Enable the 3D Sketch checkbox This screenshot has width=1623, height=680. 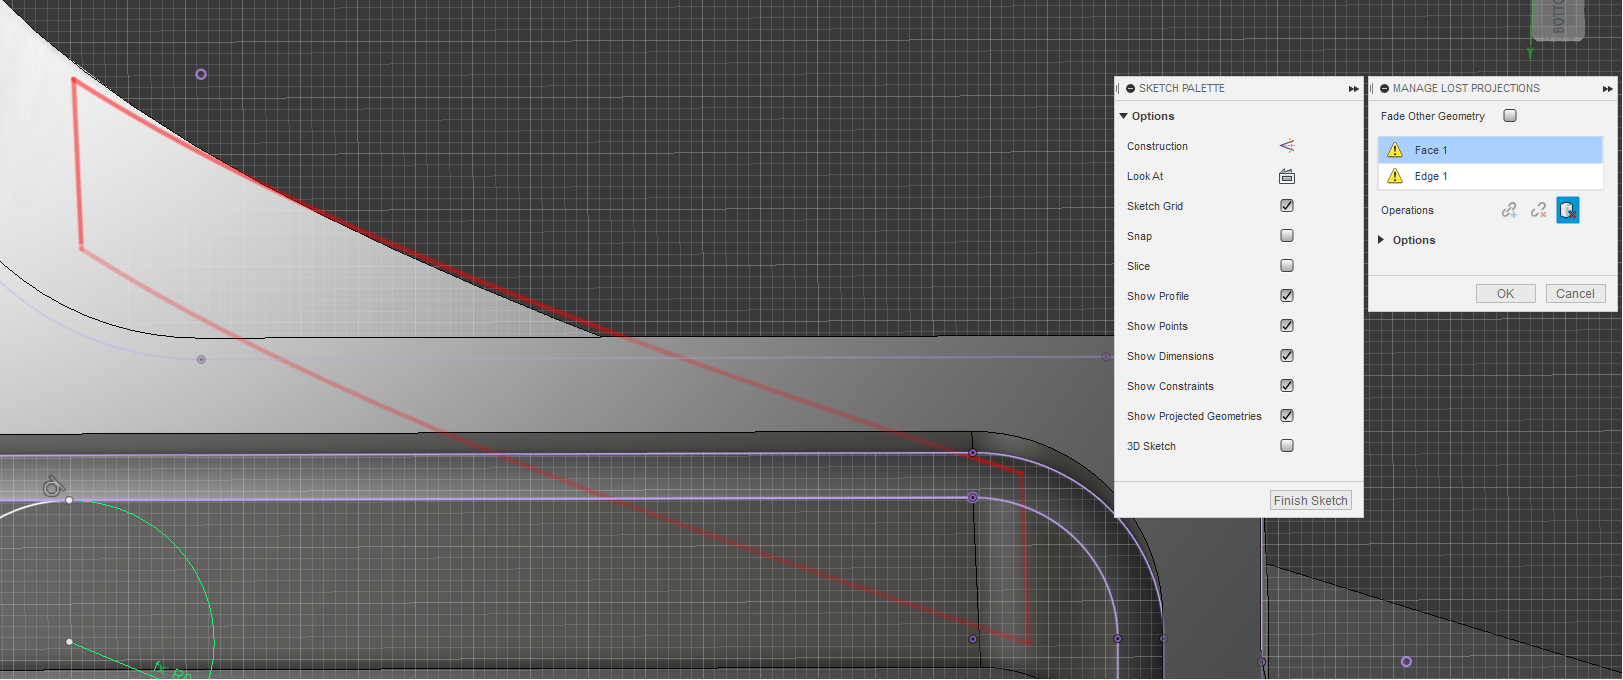1287,446
